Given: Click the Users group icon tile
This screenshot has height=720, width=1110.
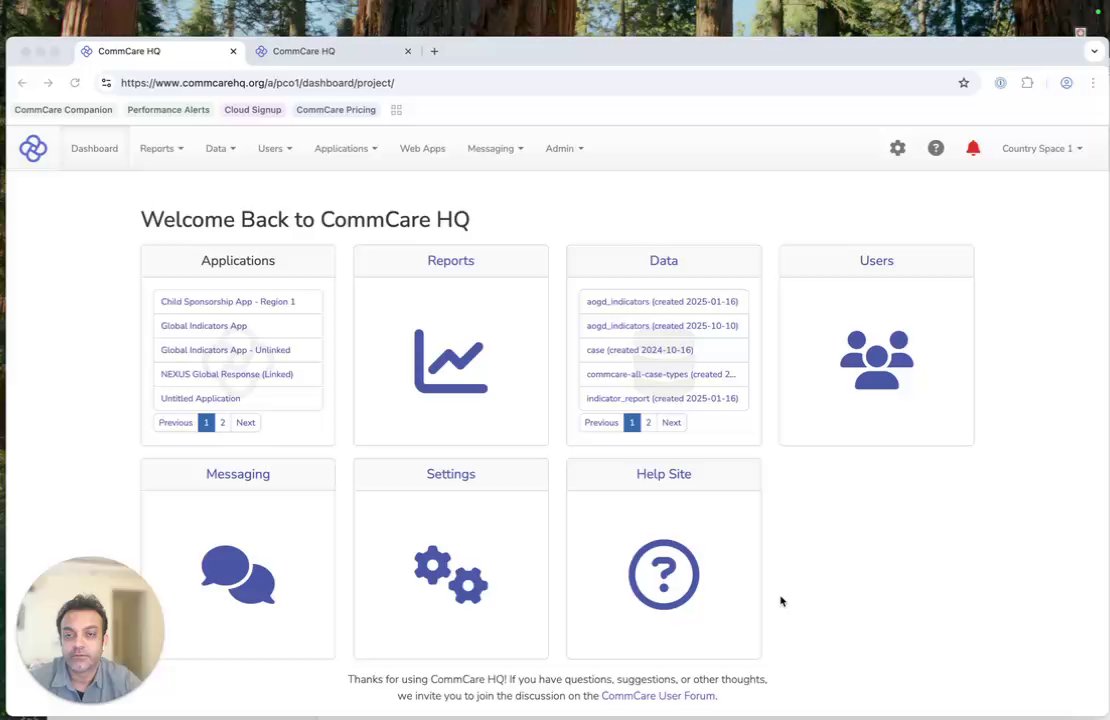Looking at the screenshot, I should (x=876, y=360).
